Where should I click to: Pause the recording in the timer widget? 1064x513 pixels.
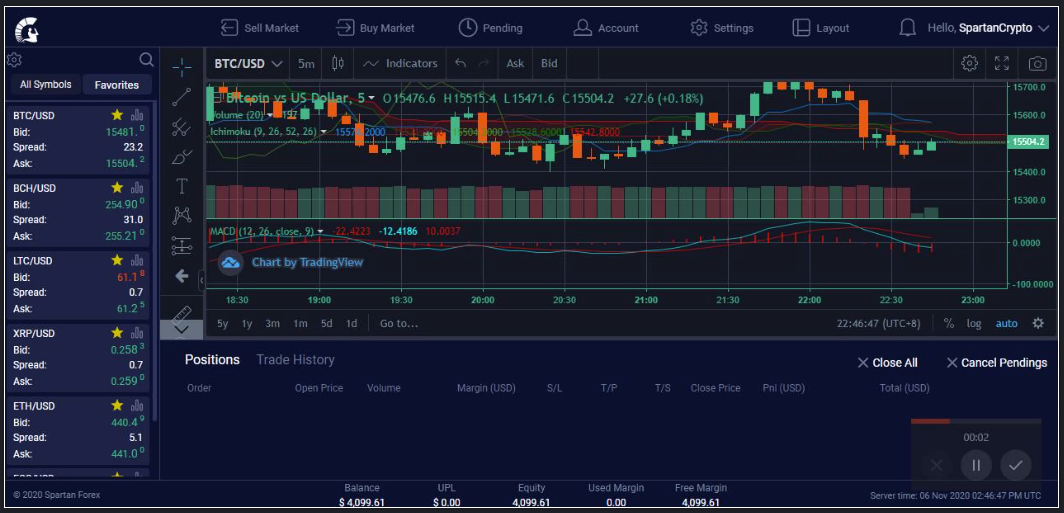pyautogui.click(x=976, y=465)
